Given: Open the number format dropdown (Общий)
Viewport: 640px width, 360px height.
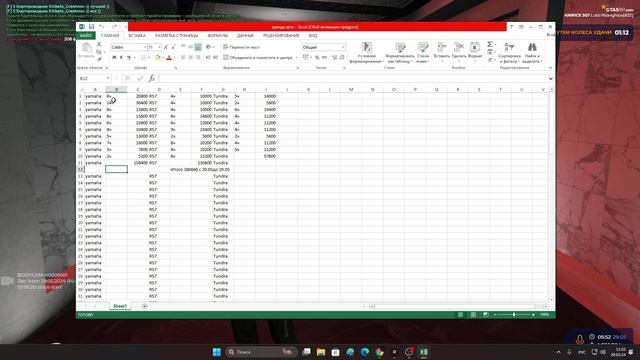Looking at the screenshot, I should pyautogui.click(x=343, y=47).
